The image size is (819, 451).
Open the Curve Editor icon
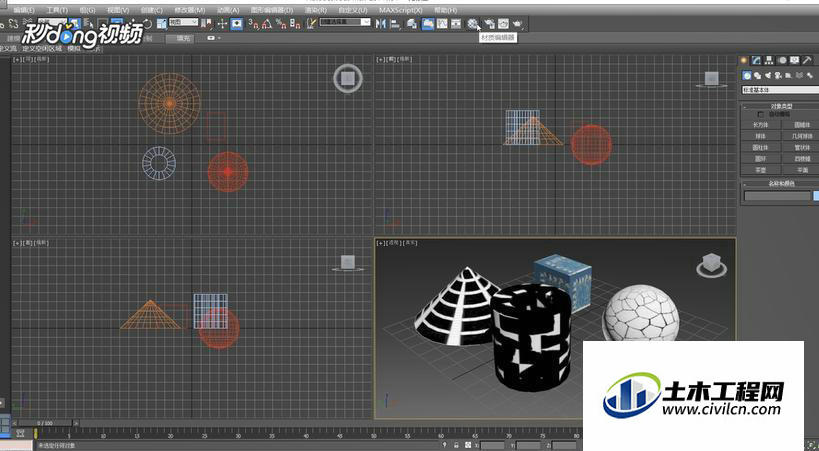click(442, 24)
